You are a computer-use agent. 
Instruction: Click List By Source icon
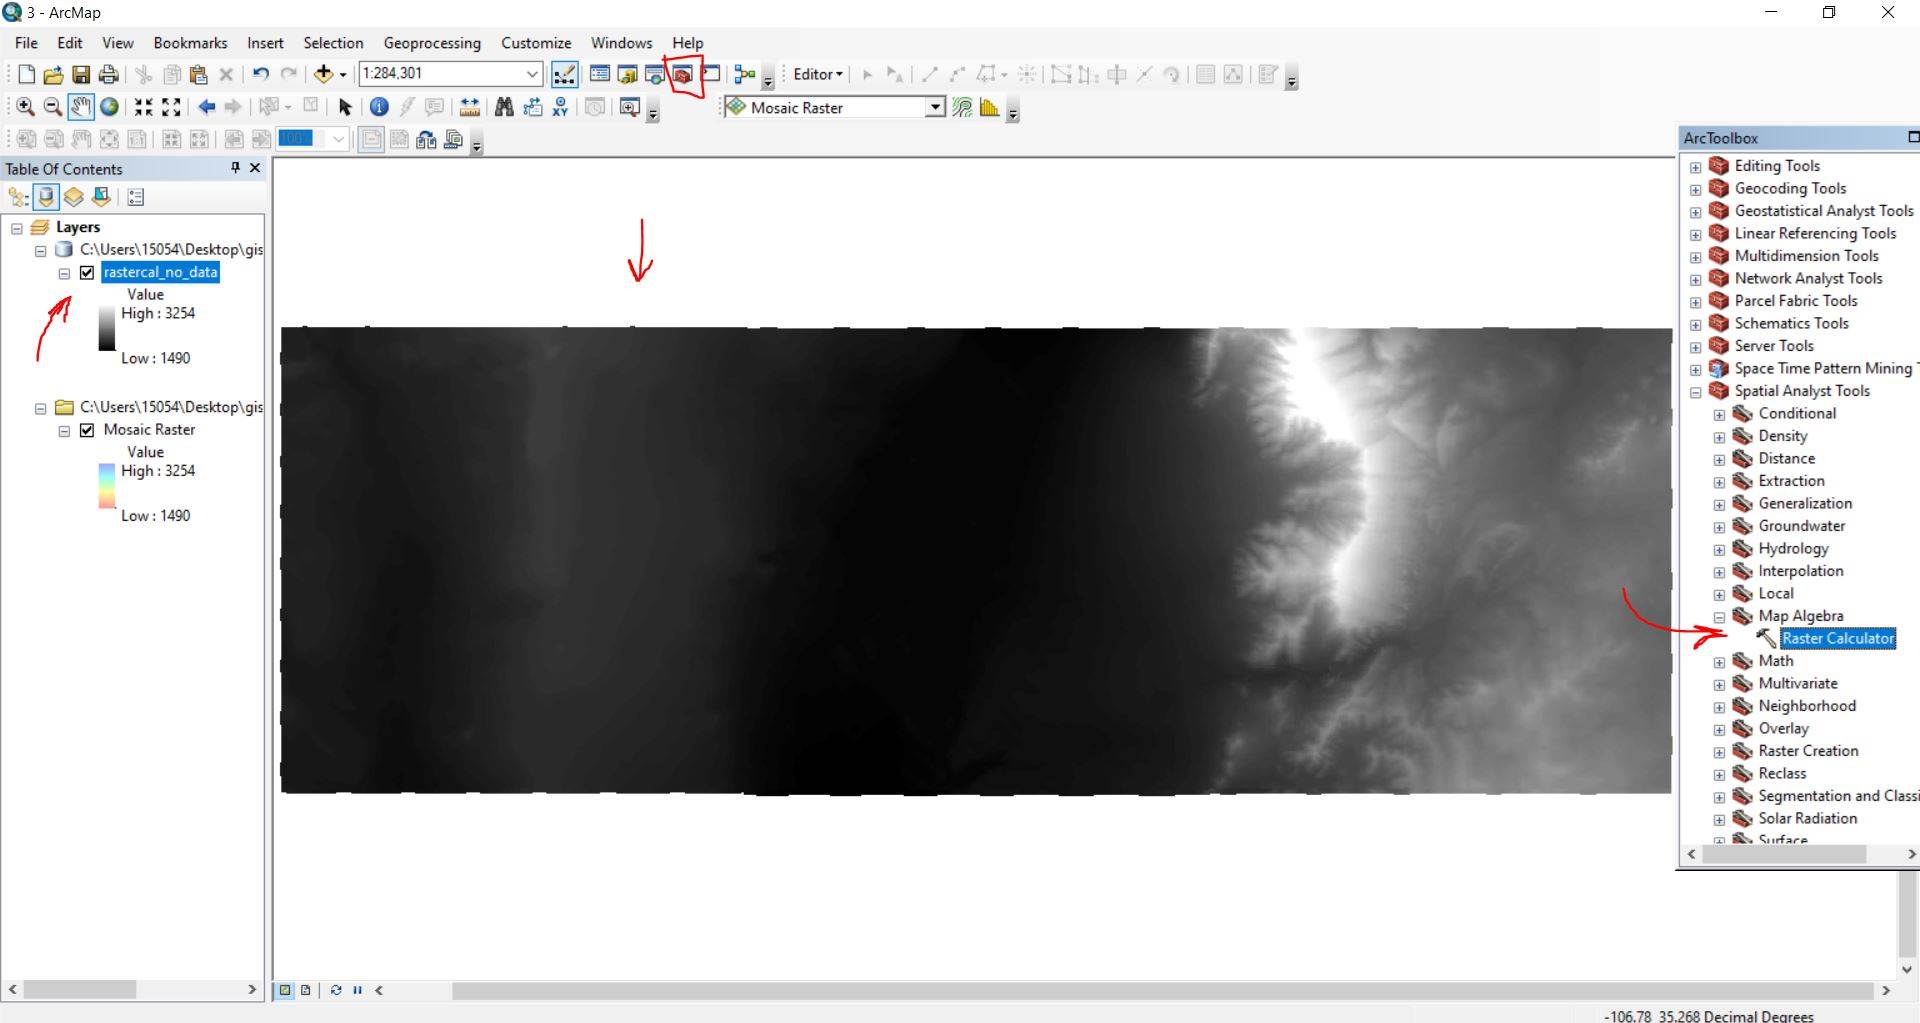click(46, 197)
